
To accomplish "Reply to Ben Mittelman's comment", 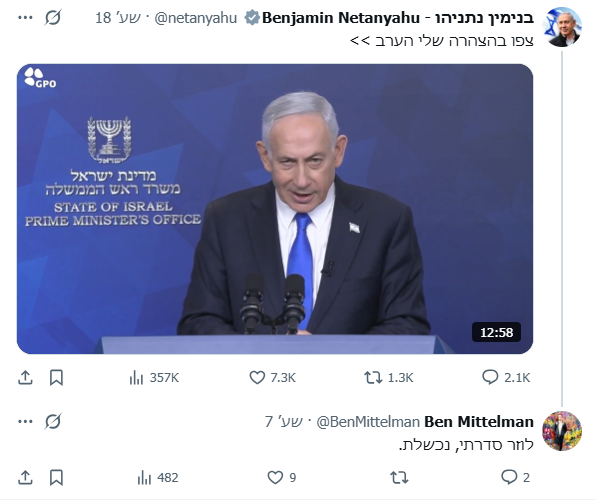I will [515, 477].
